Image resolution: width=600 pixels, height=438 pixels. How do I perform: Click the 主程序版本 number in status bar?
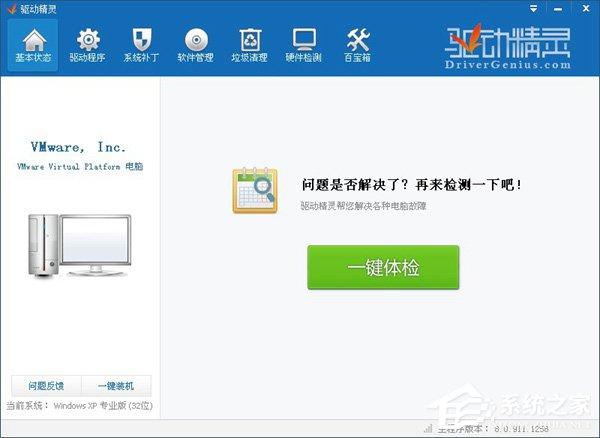pyautogui.click(x=522, y=429)
